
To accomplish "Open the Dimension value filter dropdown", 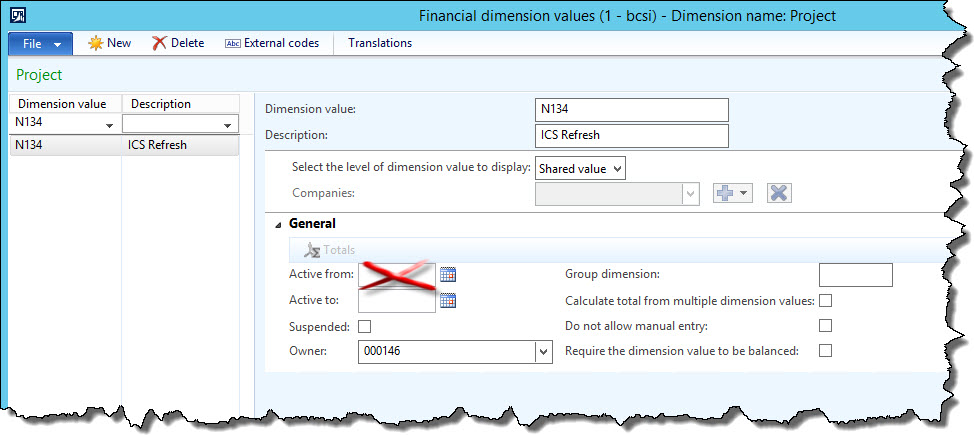I will [108, 125].
